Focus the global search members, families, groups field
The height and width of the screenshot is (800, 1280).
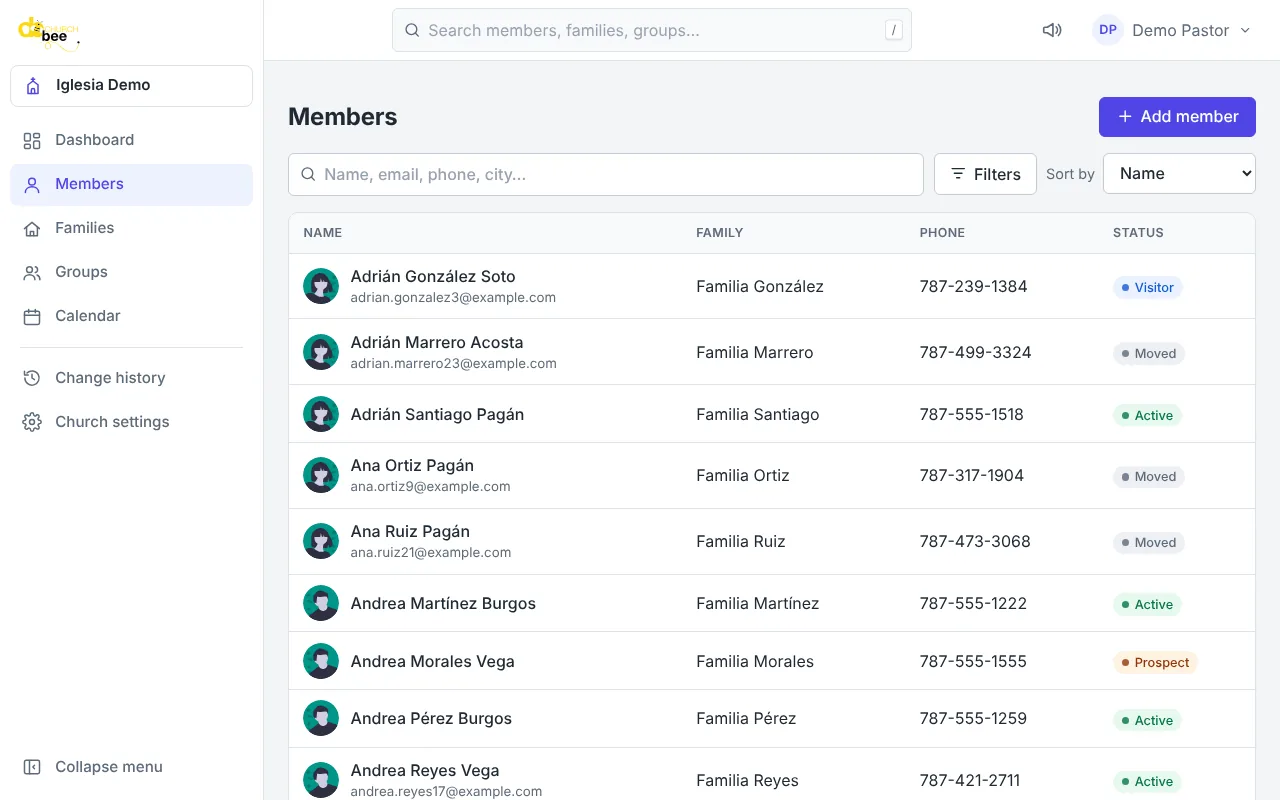[652, 30]
